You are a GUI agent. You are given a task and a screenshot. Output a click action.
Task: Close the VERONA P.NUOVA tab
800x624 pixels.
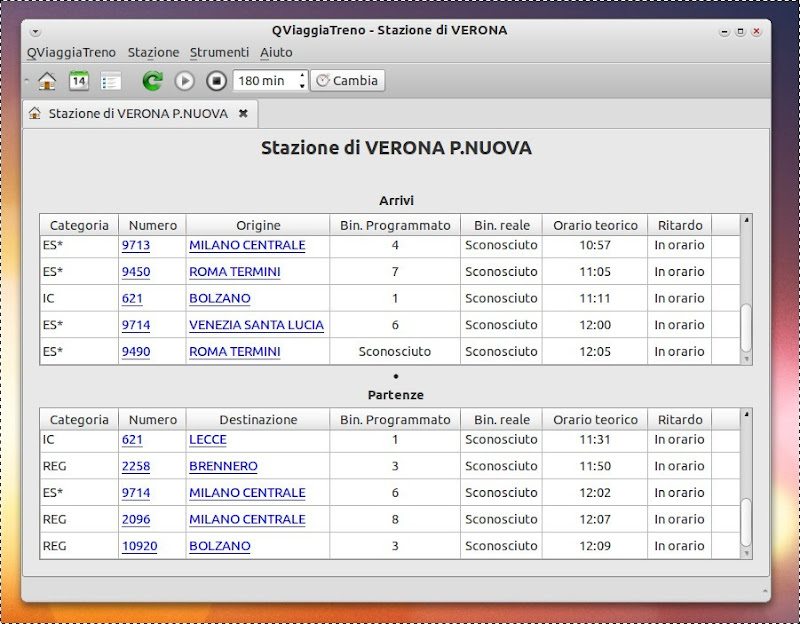[x=243, y=113]
